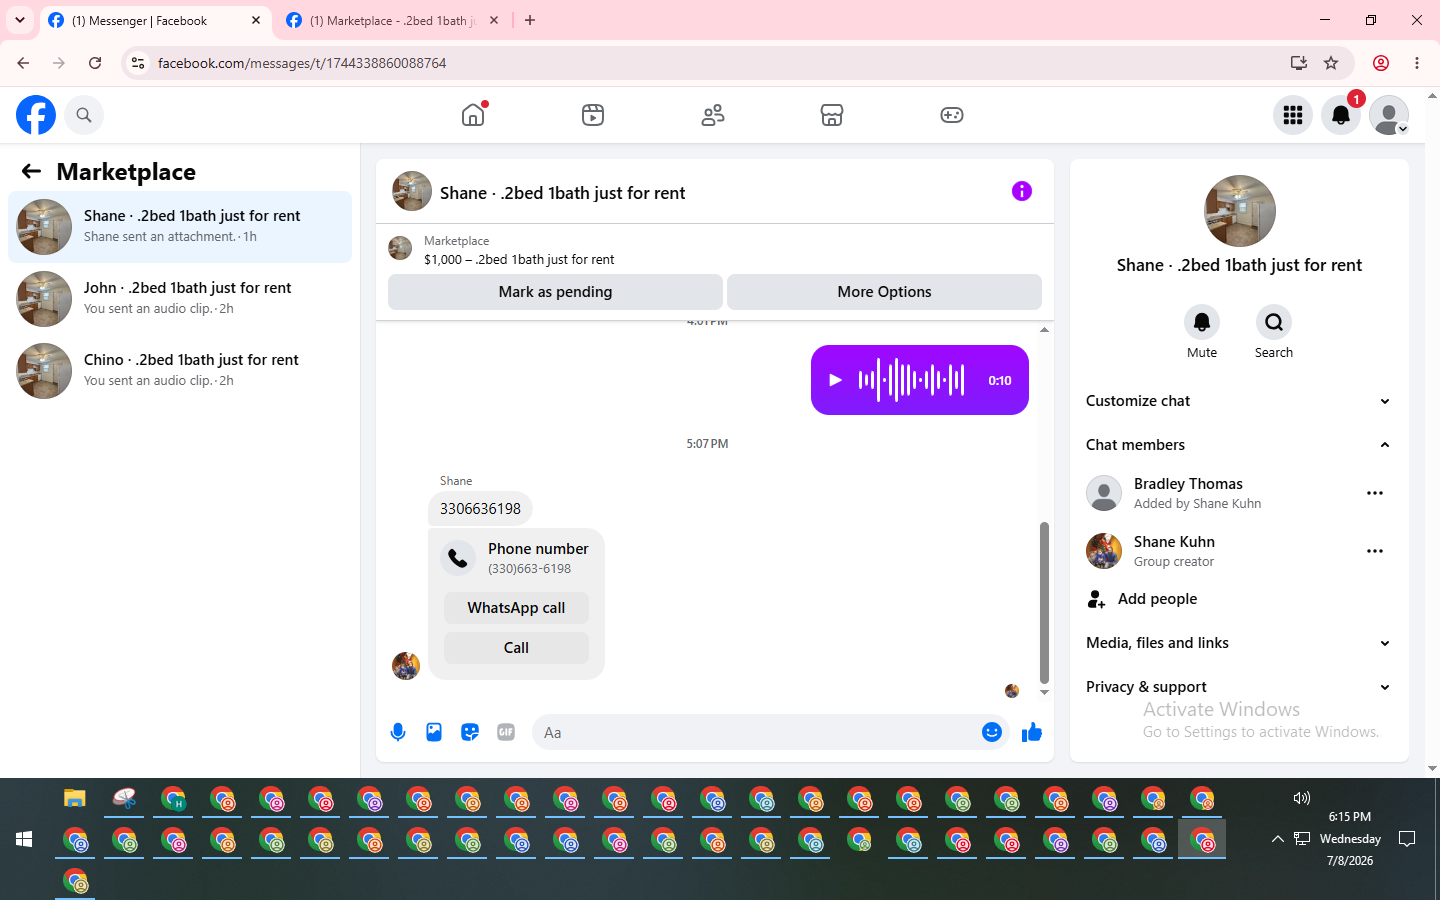Attach a photo using image icon
The height and width of the screenshot is (900, 1440).
coord(434,733)
